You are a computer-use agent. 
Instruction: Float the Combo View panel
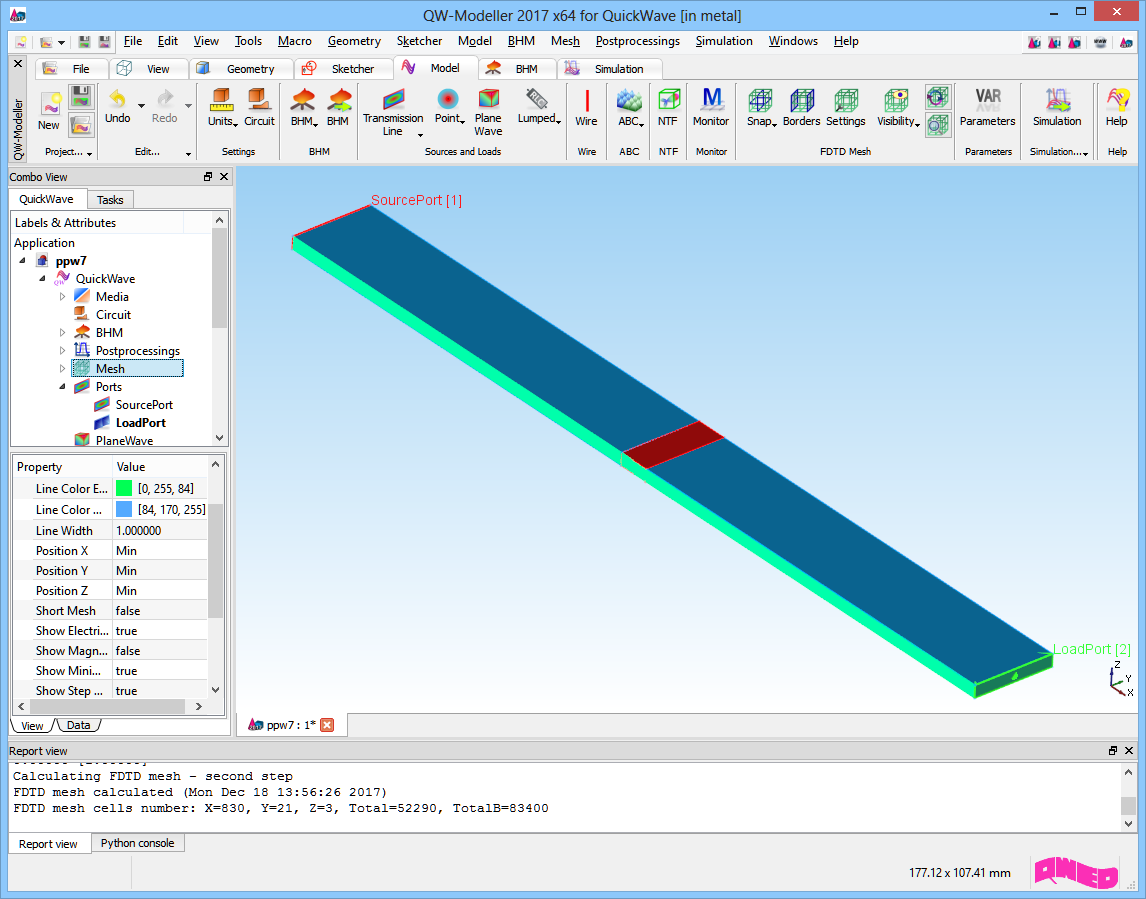pos(208,177)
